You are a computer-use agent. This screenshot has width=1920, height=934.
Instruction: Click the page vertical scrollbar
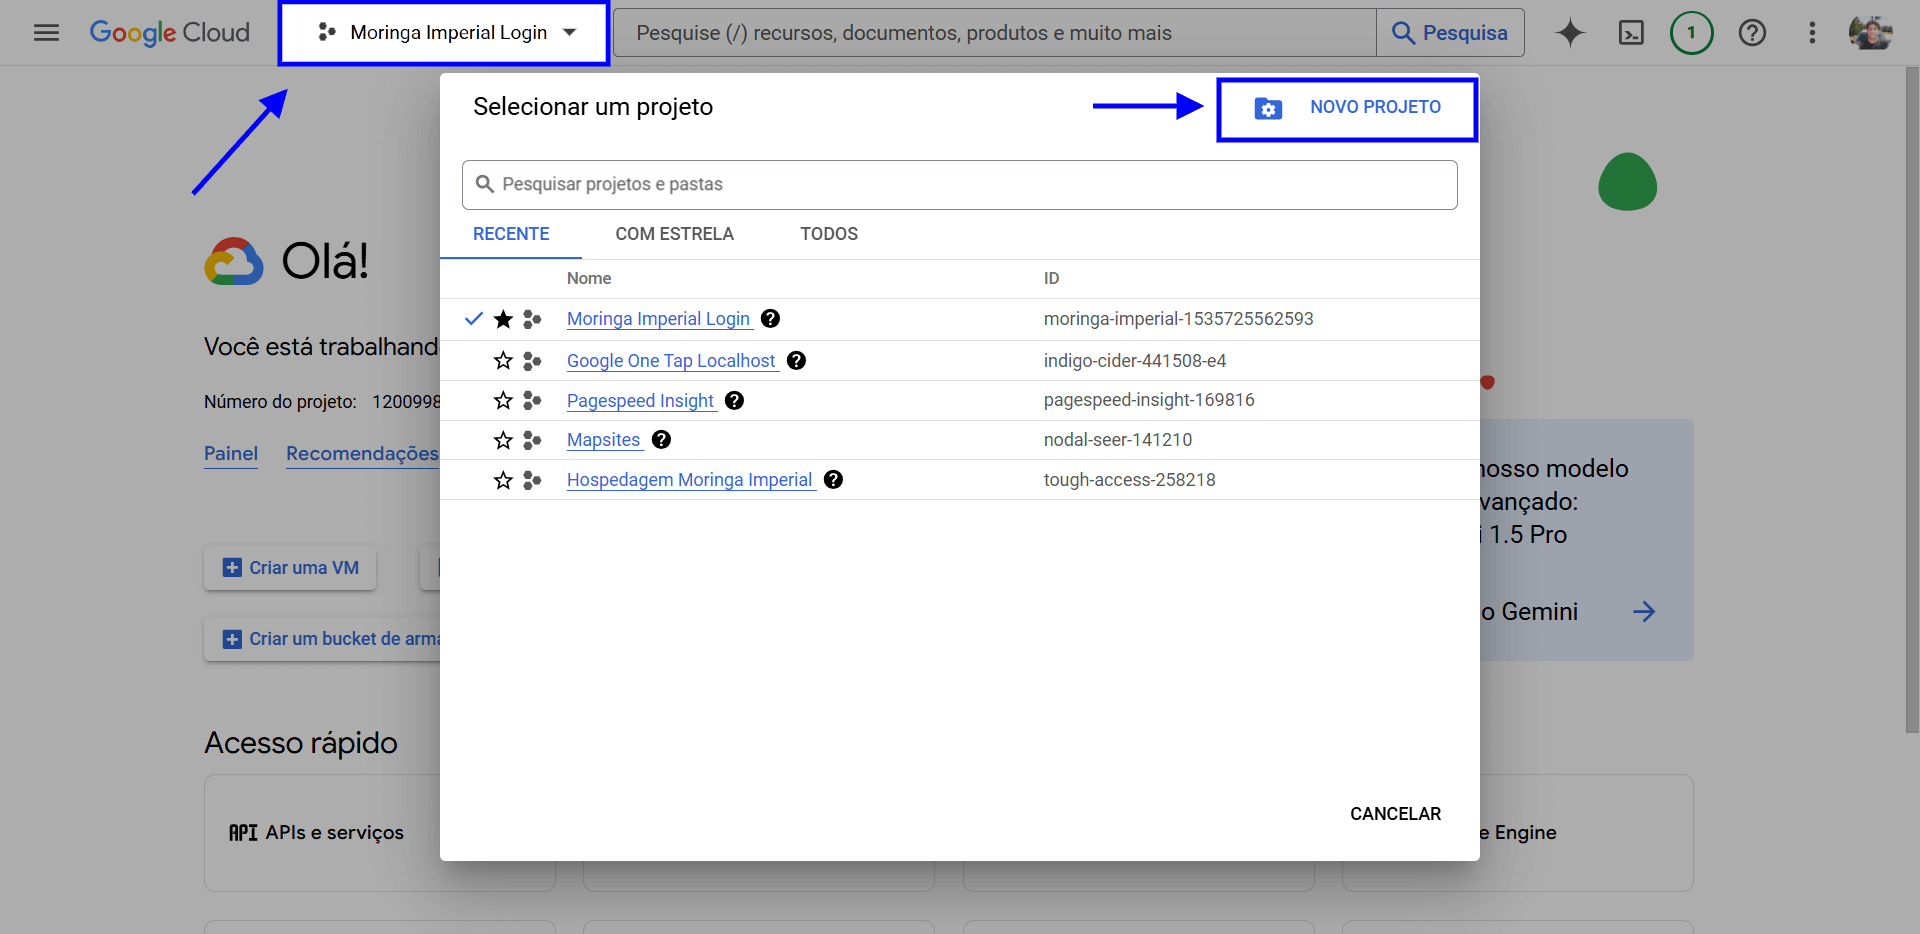click(1912, 400)
